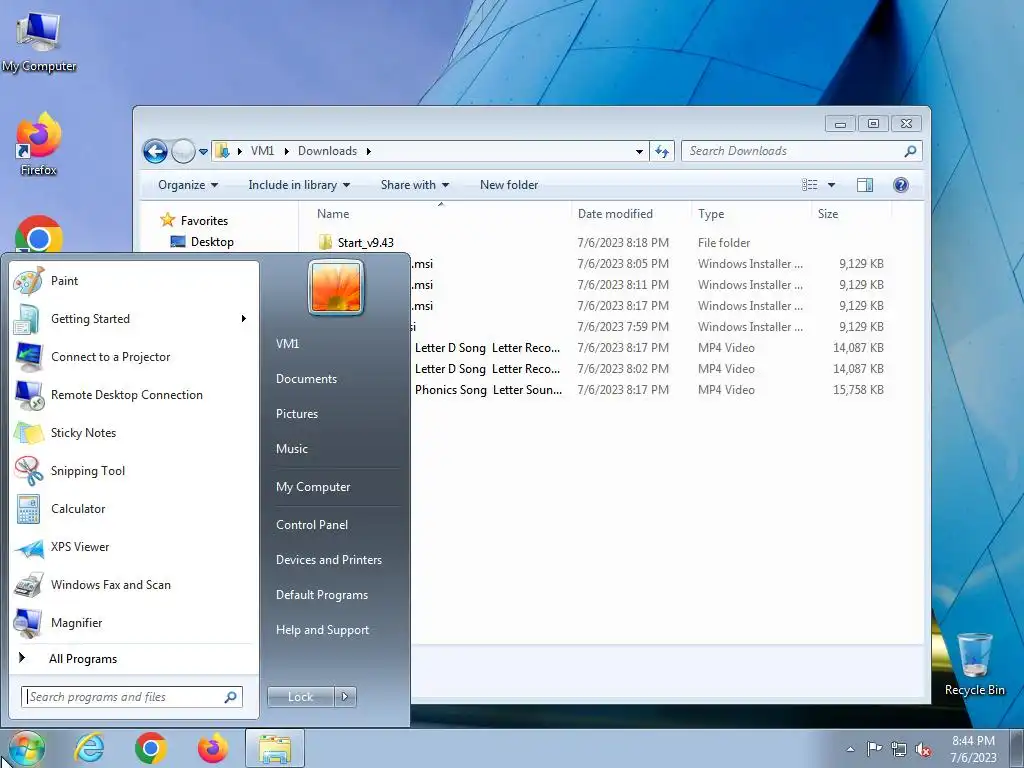Open Internet Explorer from taskbar

pos(89,748)
